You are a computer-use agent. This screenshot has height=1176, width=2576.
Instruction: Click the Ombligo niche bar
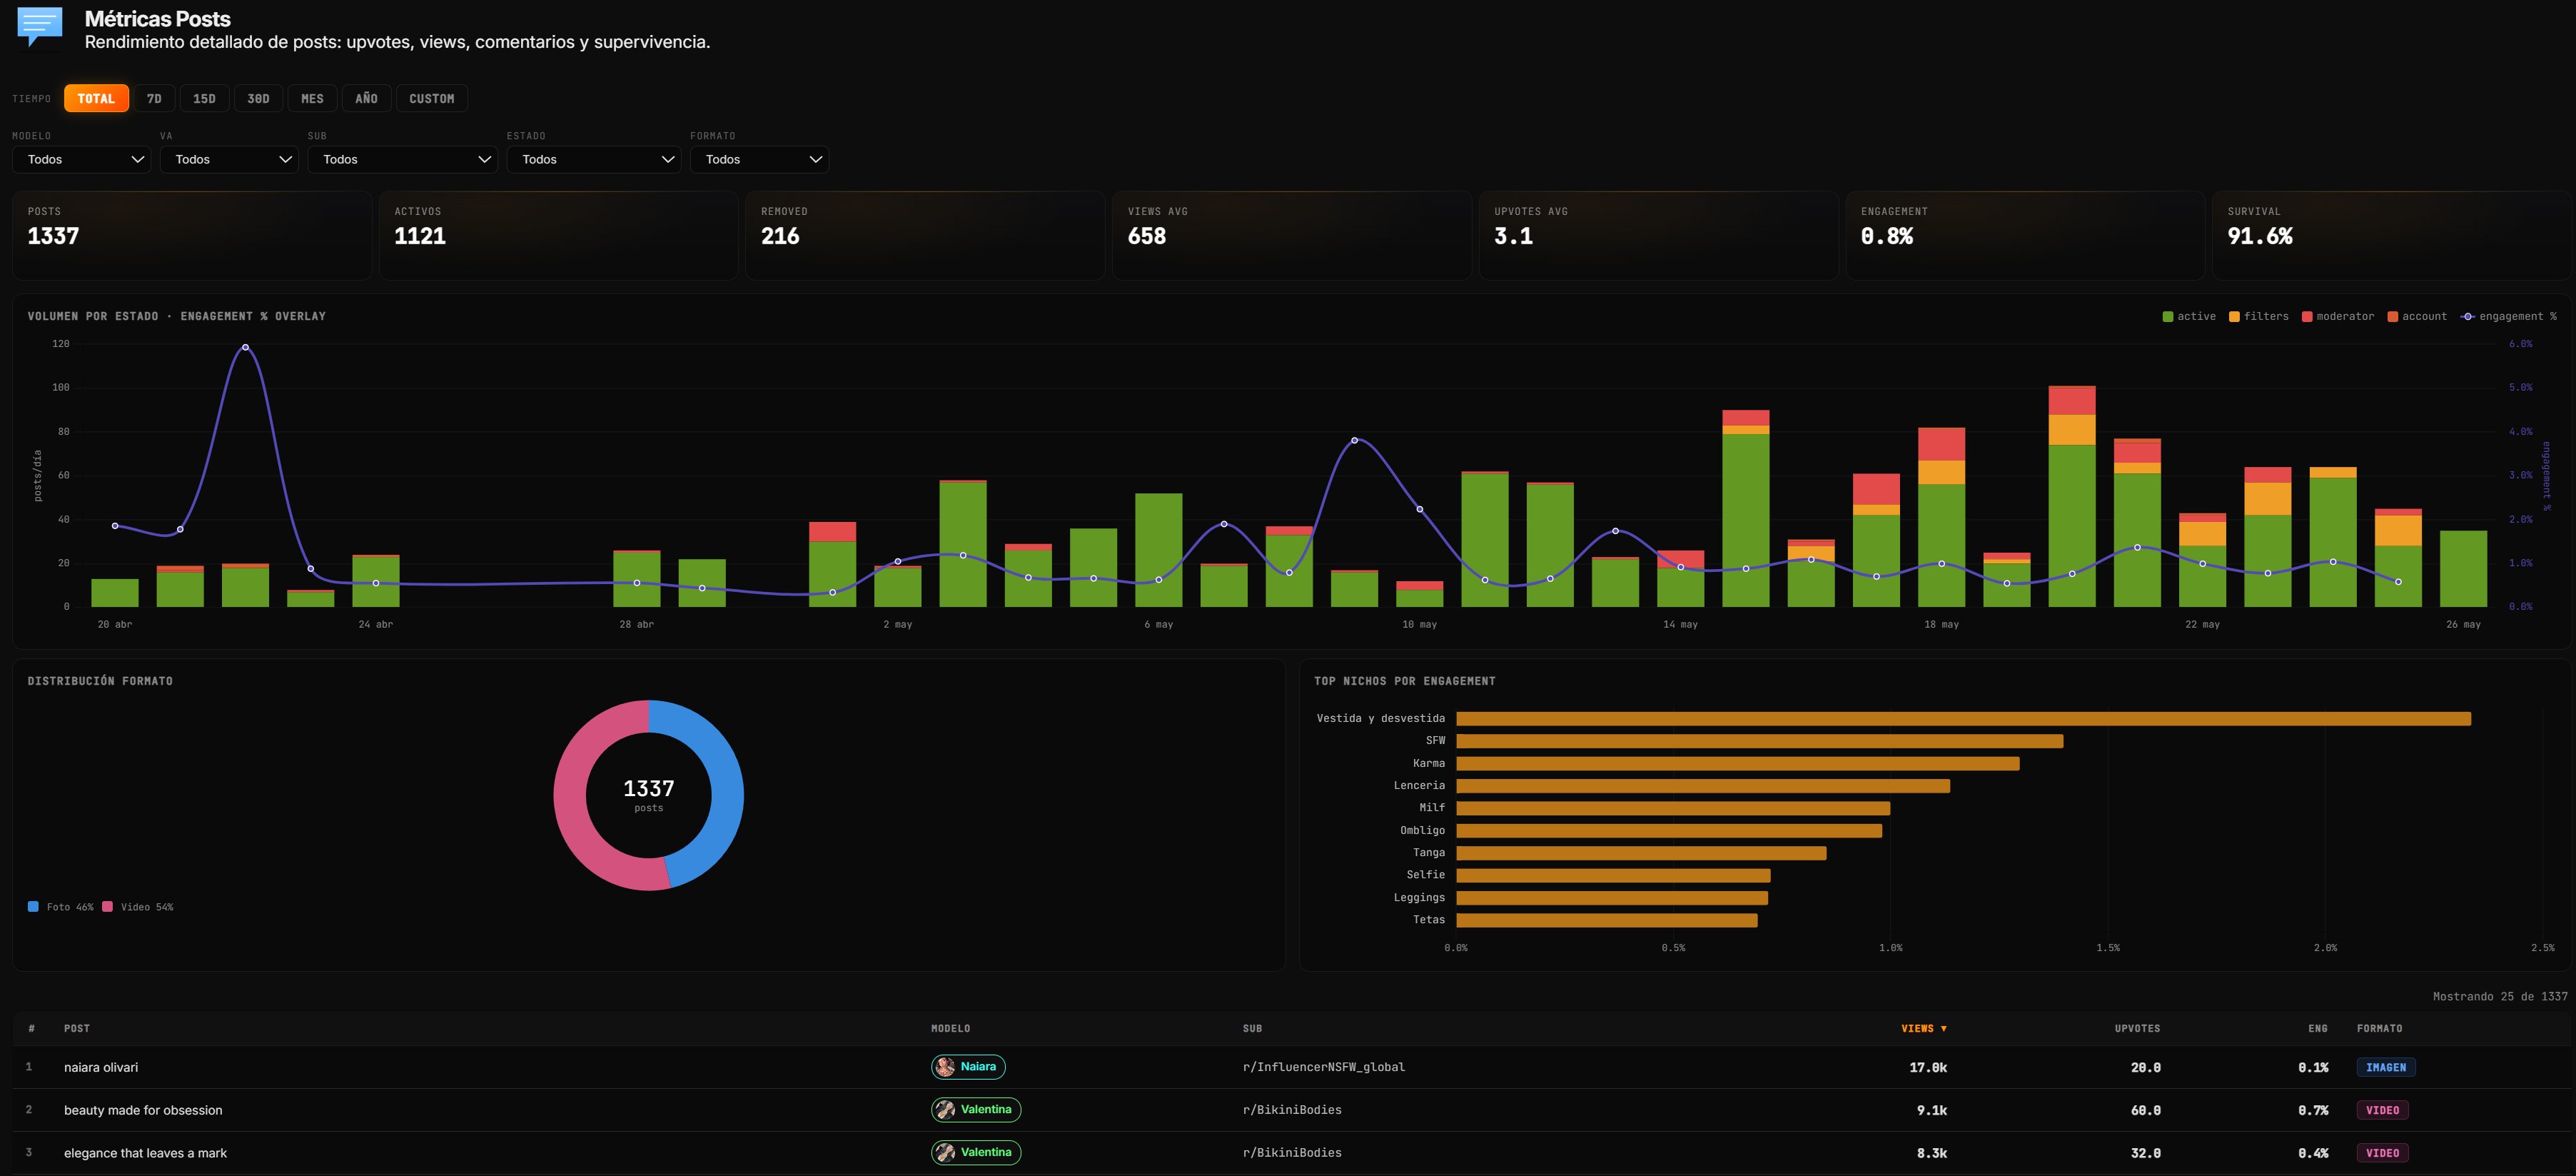1669,830
